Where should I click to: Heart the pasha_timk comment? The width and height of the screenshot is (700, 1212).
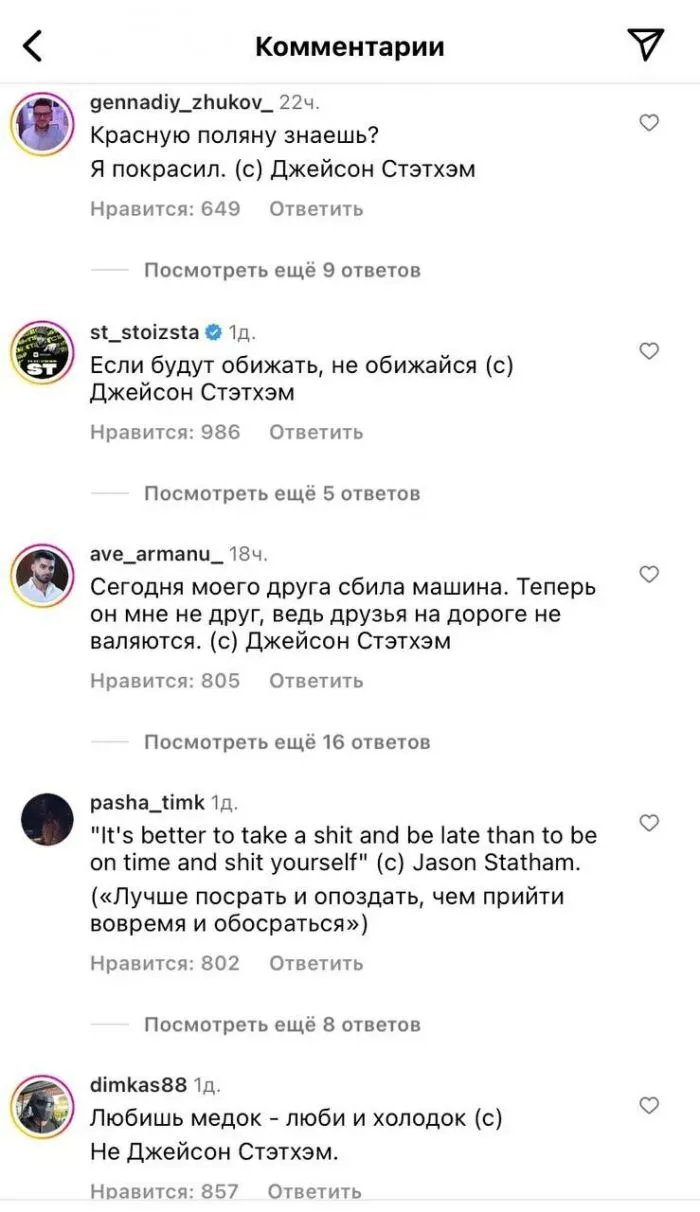pos(649,822)
